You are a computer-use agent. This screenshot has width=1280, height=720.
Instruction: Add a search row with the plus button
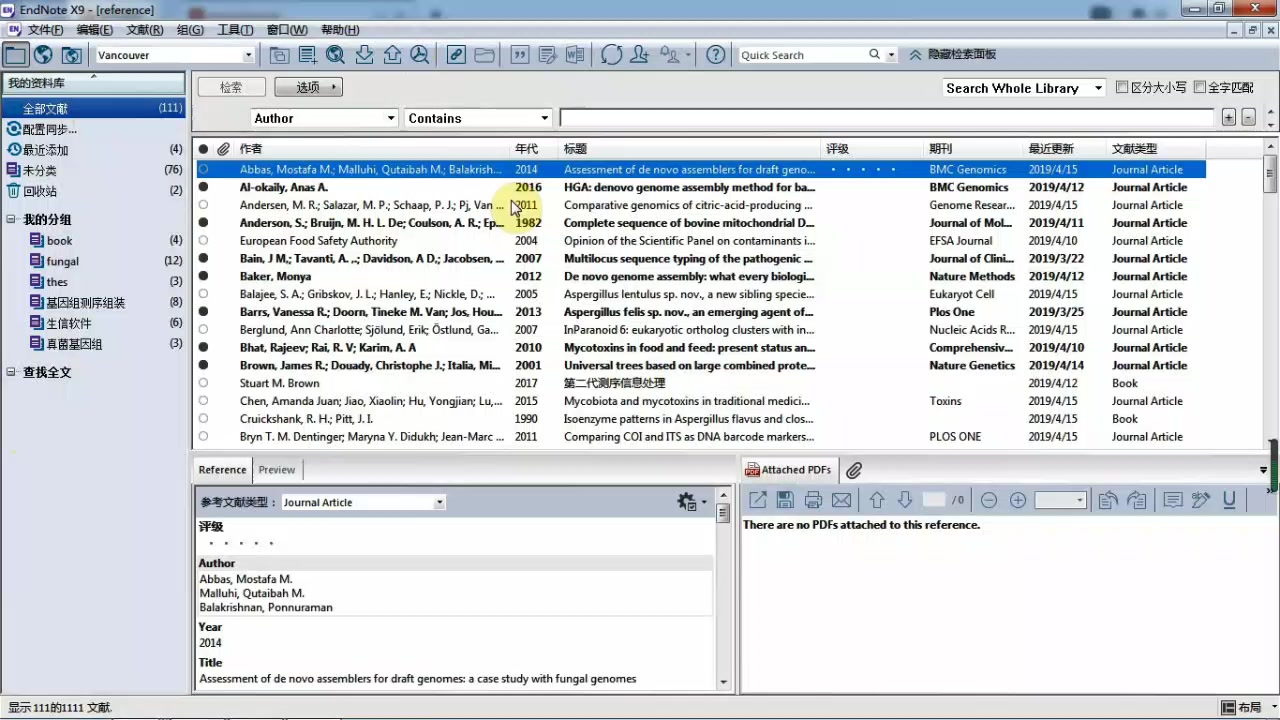coord(1229,118)
